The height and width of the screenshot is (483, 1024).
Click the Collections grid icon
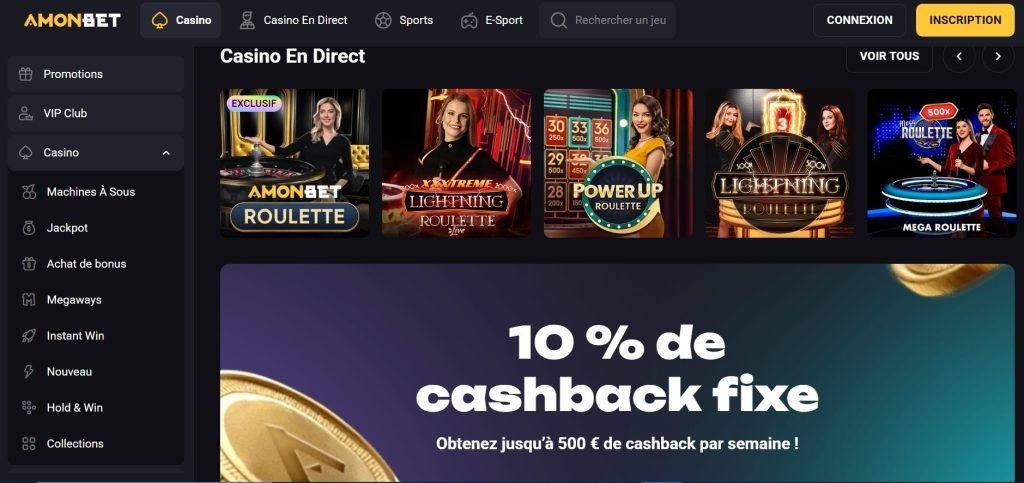point(29,443)
